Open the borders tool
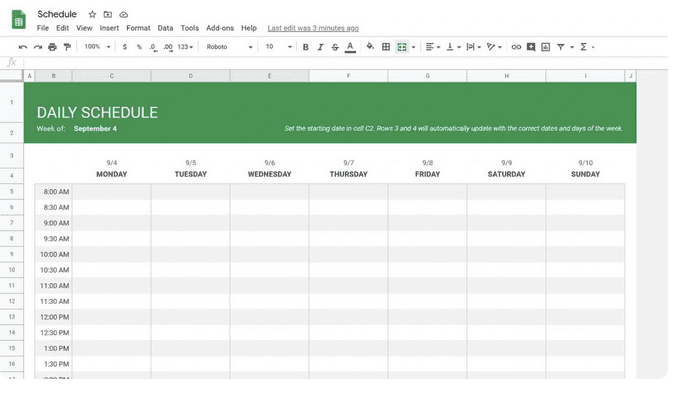This screenshot has height=393, width=674. coord(386,46)
